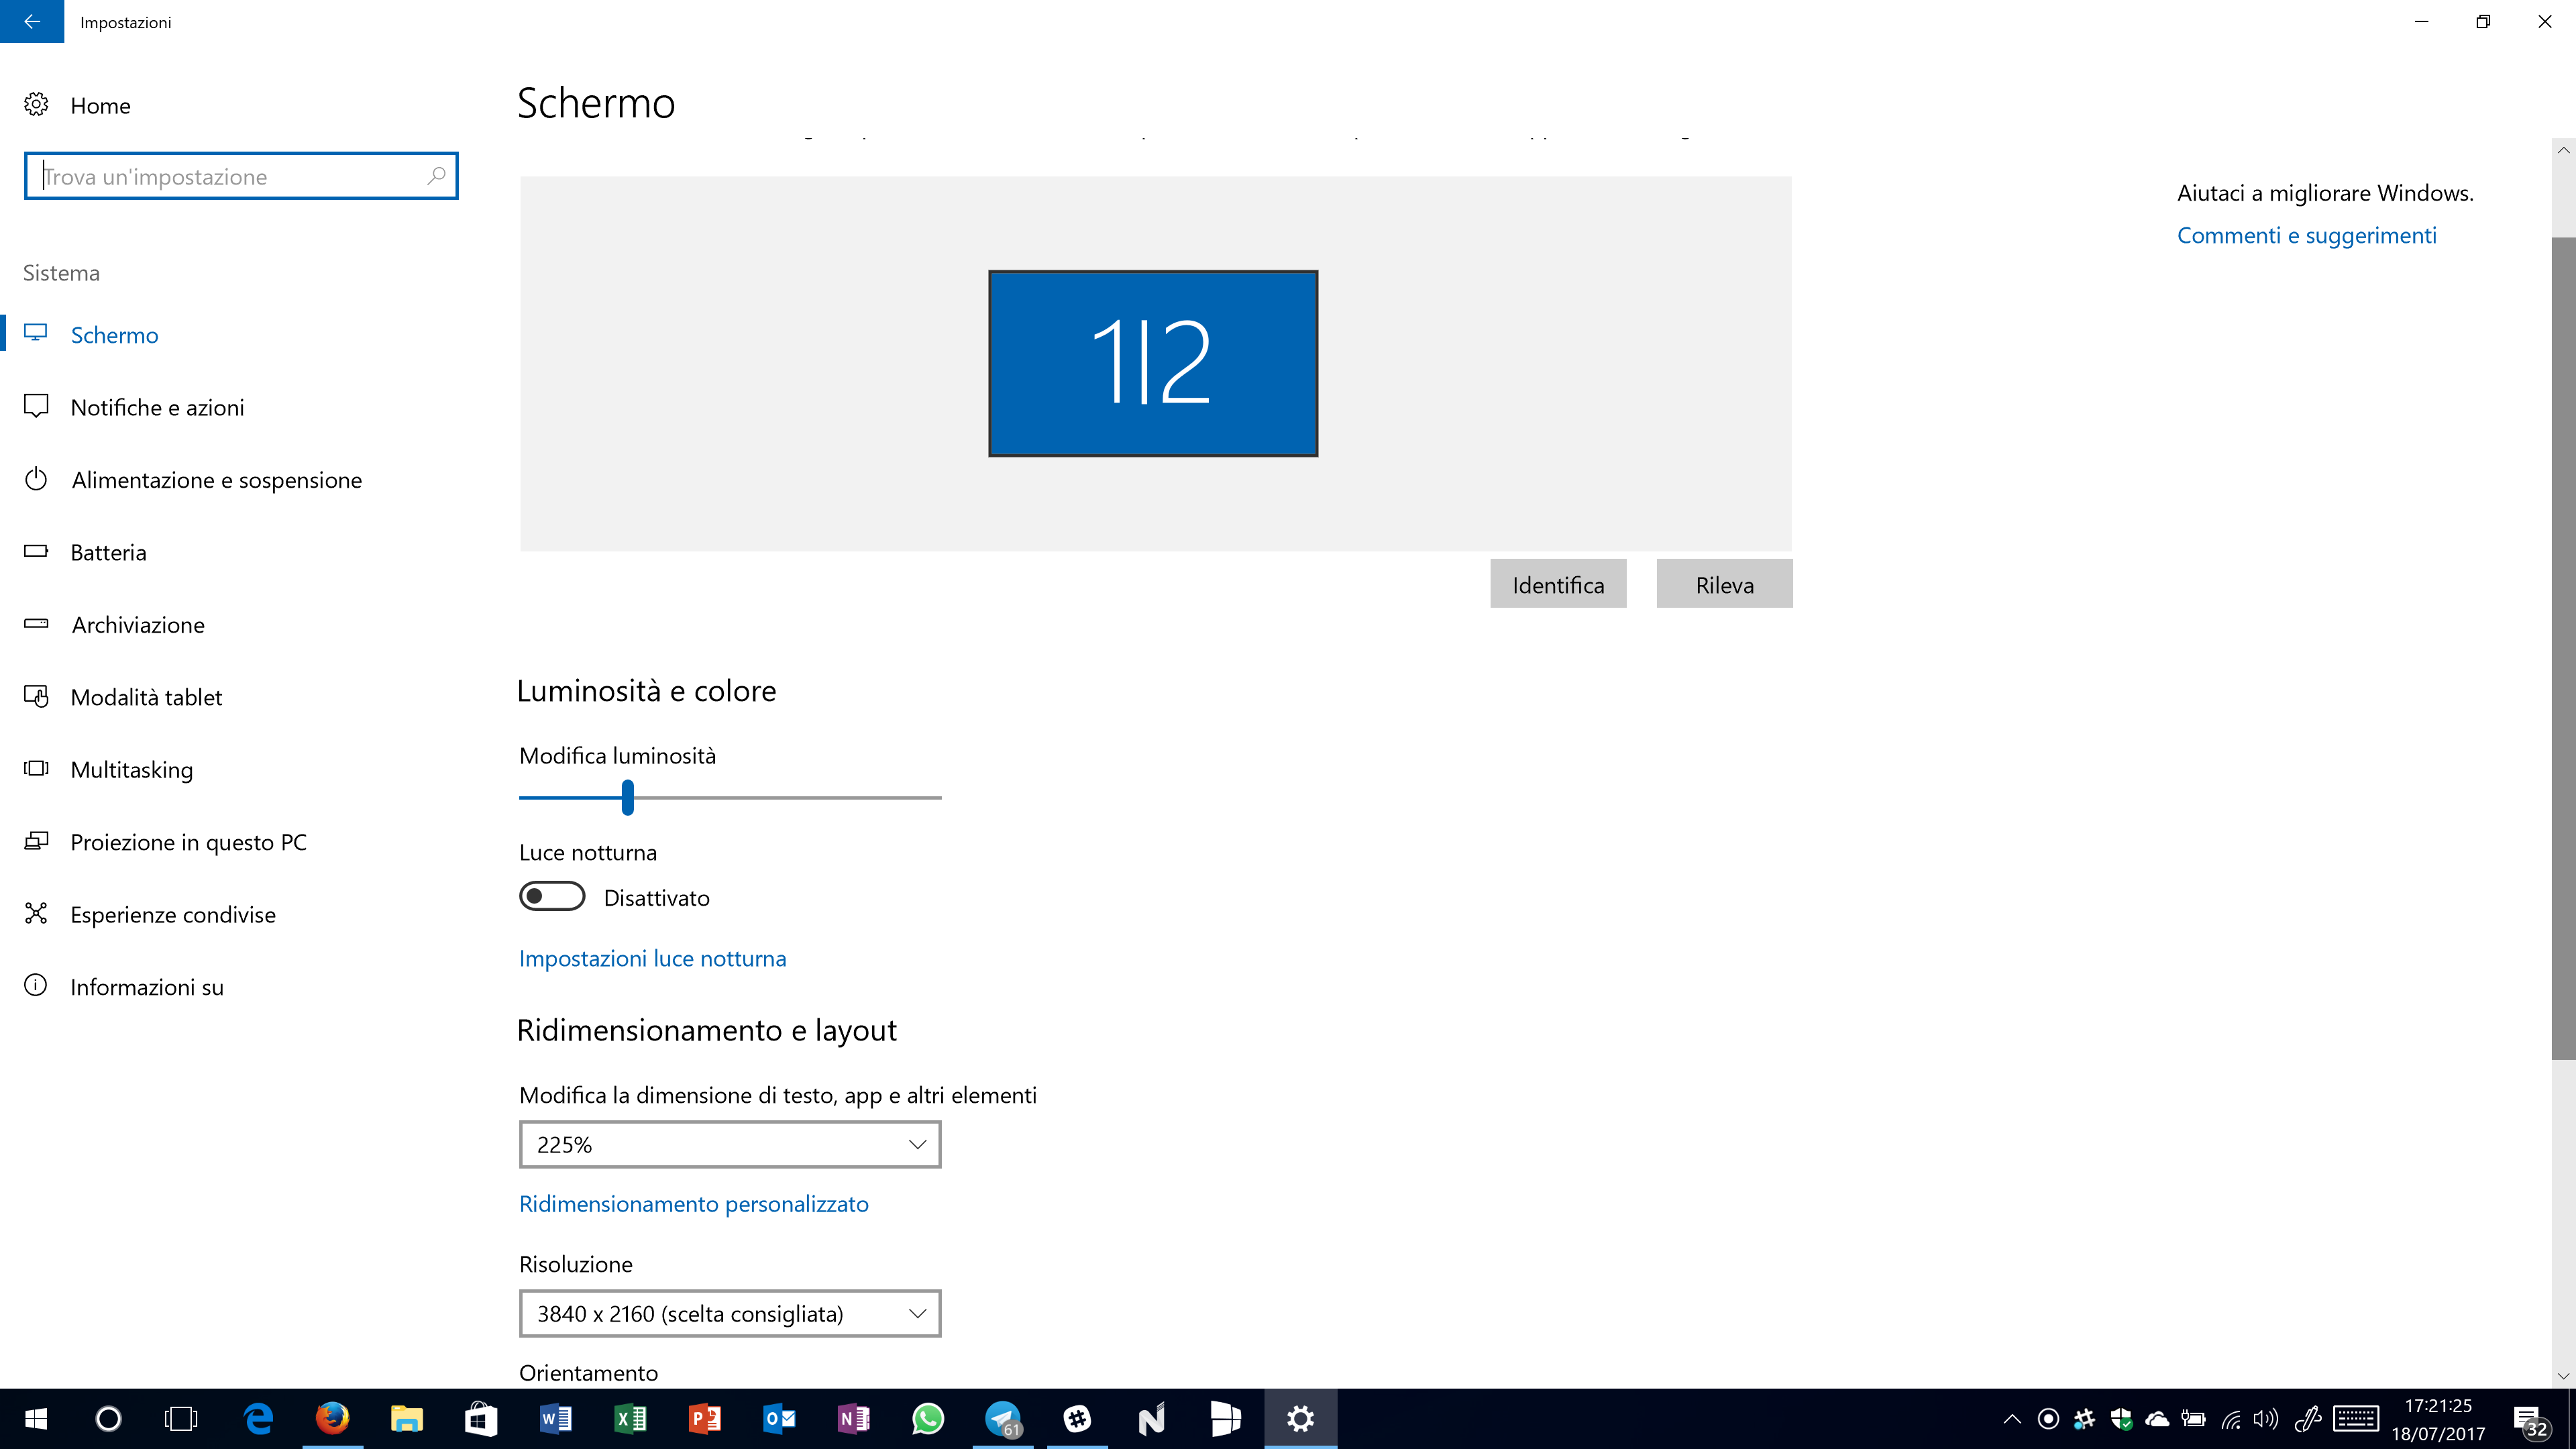The width and height of the screenshot is (2576, 1449).
Task: Launch OneNote from the taskbar
Action: 853,1418
